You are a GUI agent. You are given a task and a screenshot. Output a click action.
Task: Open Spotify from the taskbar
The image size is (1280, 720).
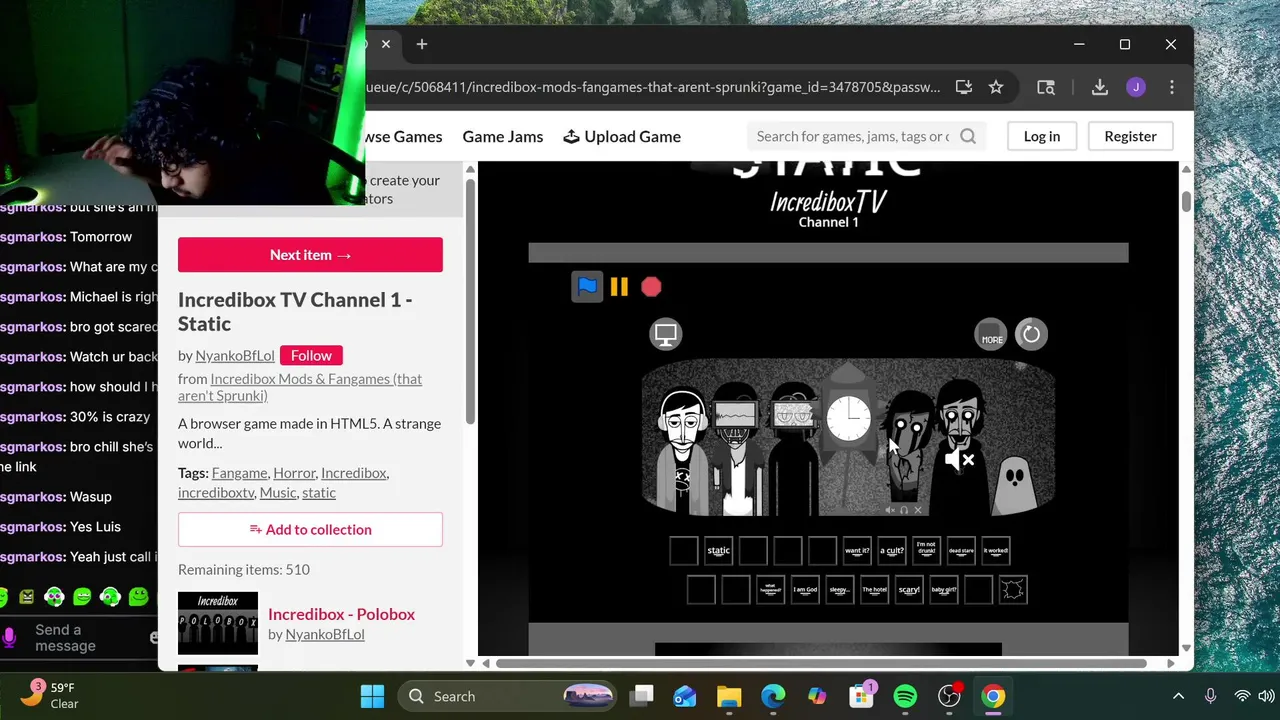905,696
